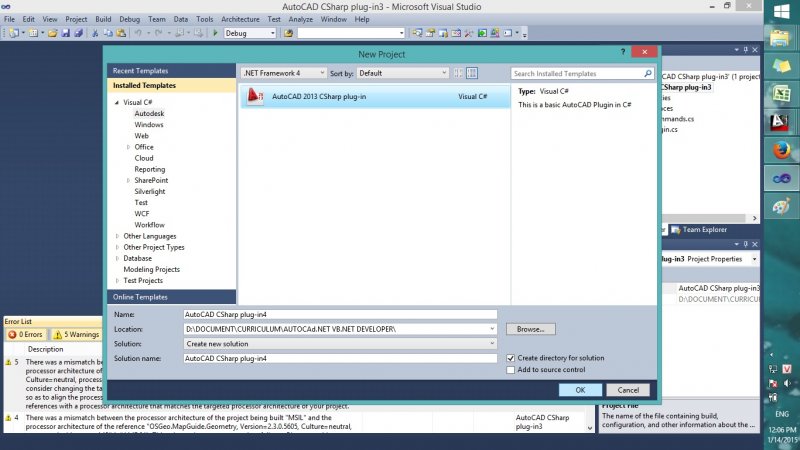Expand the Other Project Types node
This screenshot has width=800, height=450.
117,247
